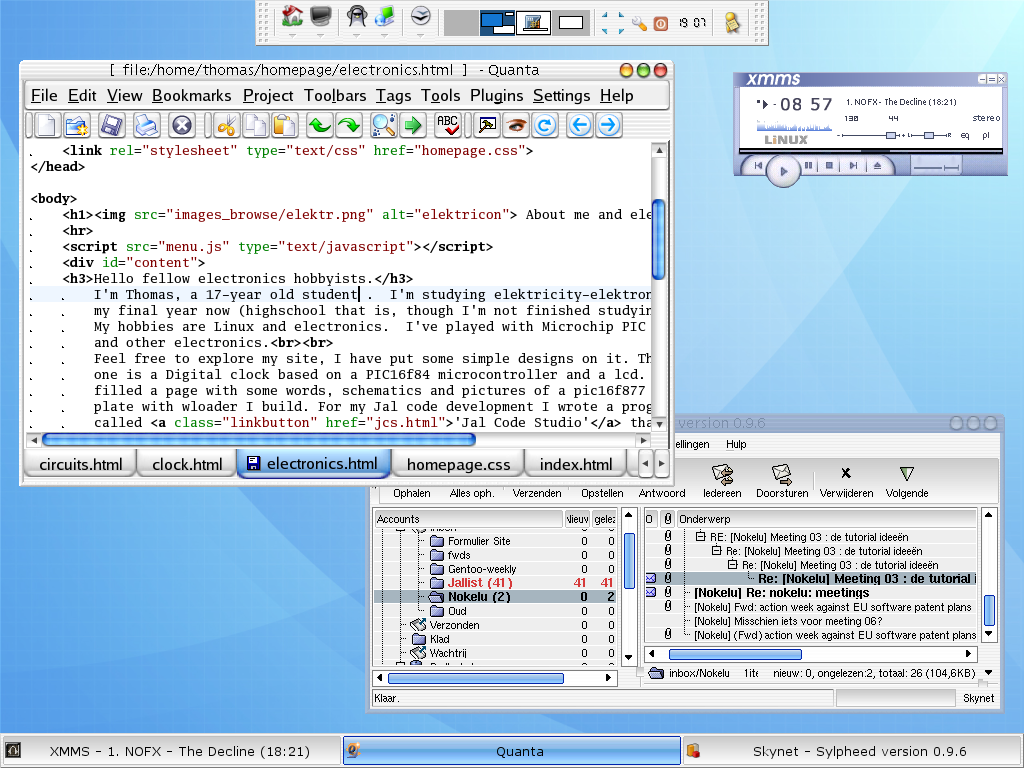Open the Plugins menu in Quanta
Image resolution: width=1024 pixels, height=768 pixels.
tap(496, 96)
